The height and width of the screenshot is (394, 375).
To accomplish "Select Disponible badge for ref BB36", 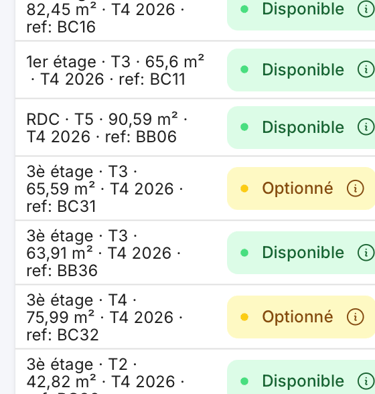I will pyautogui.click(x=301, y=253).
